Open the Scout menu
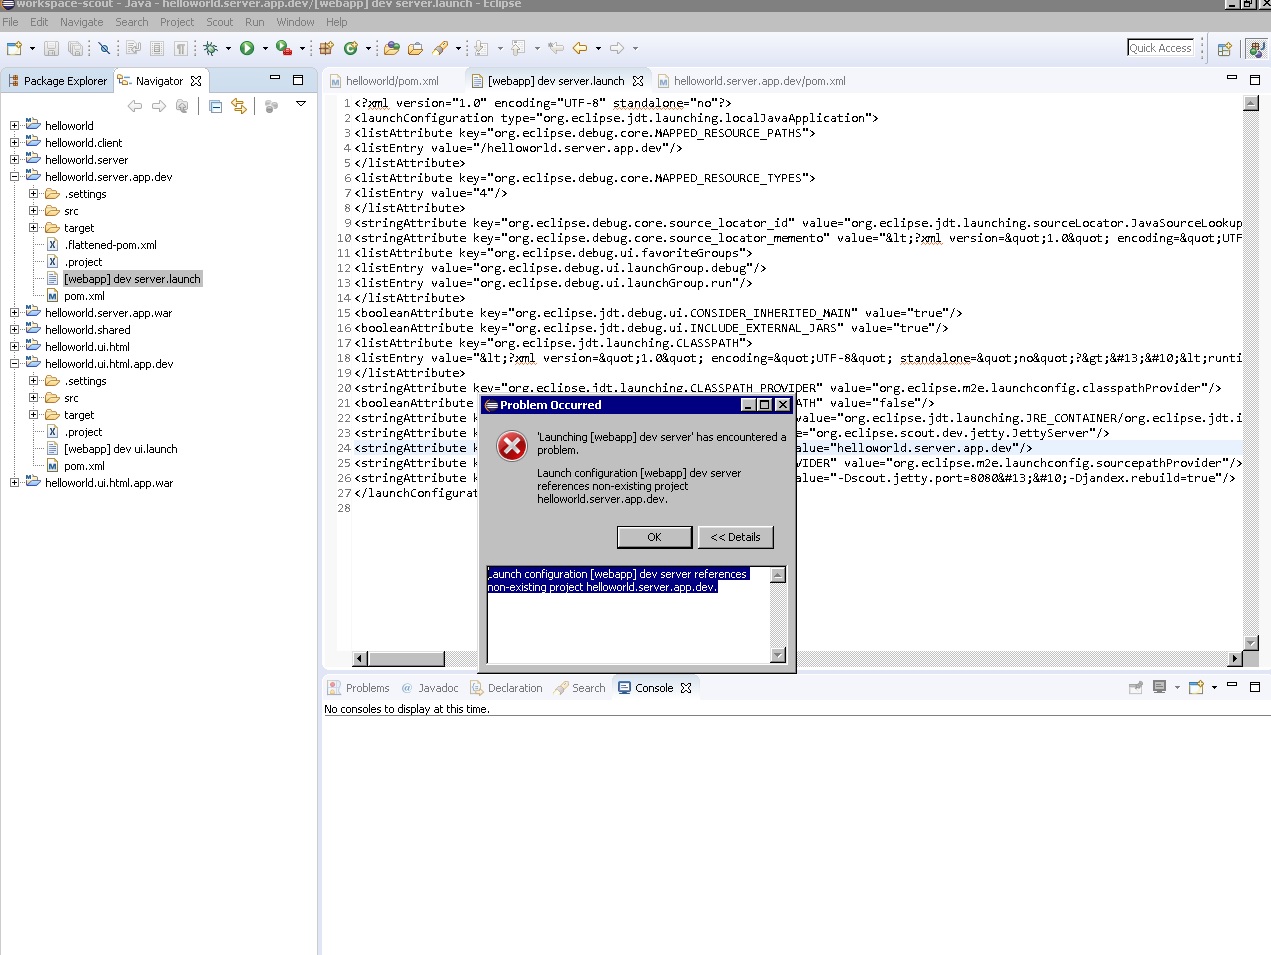The image size is (1271, 955). 219,22
